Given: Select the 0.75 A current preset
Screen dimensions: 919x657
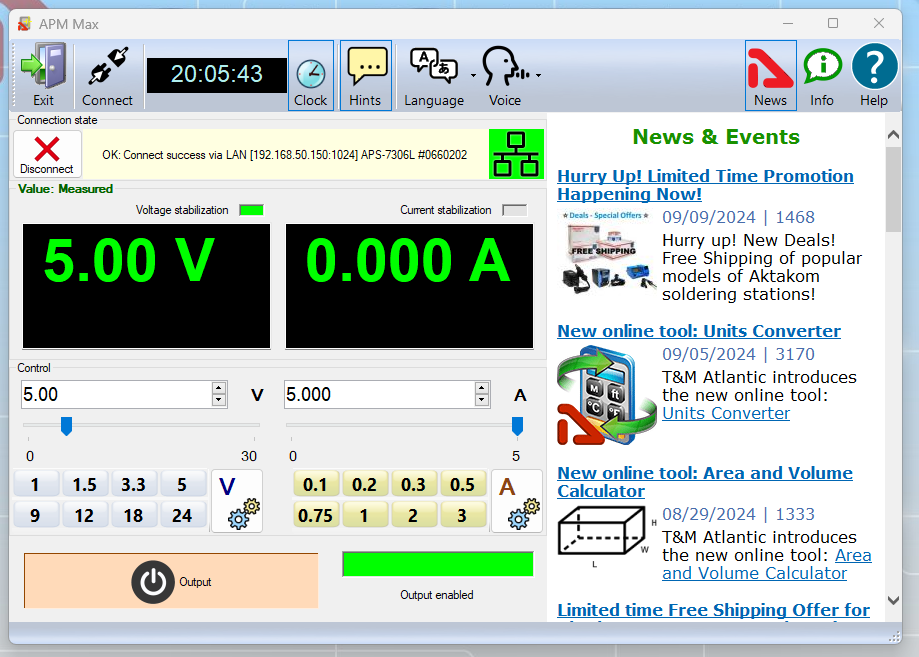Looking at the screenshot, I should (315, 516).
